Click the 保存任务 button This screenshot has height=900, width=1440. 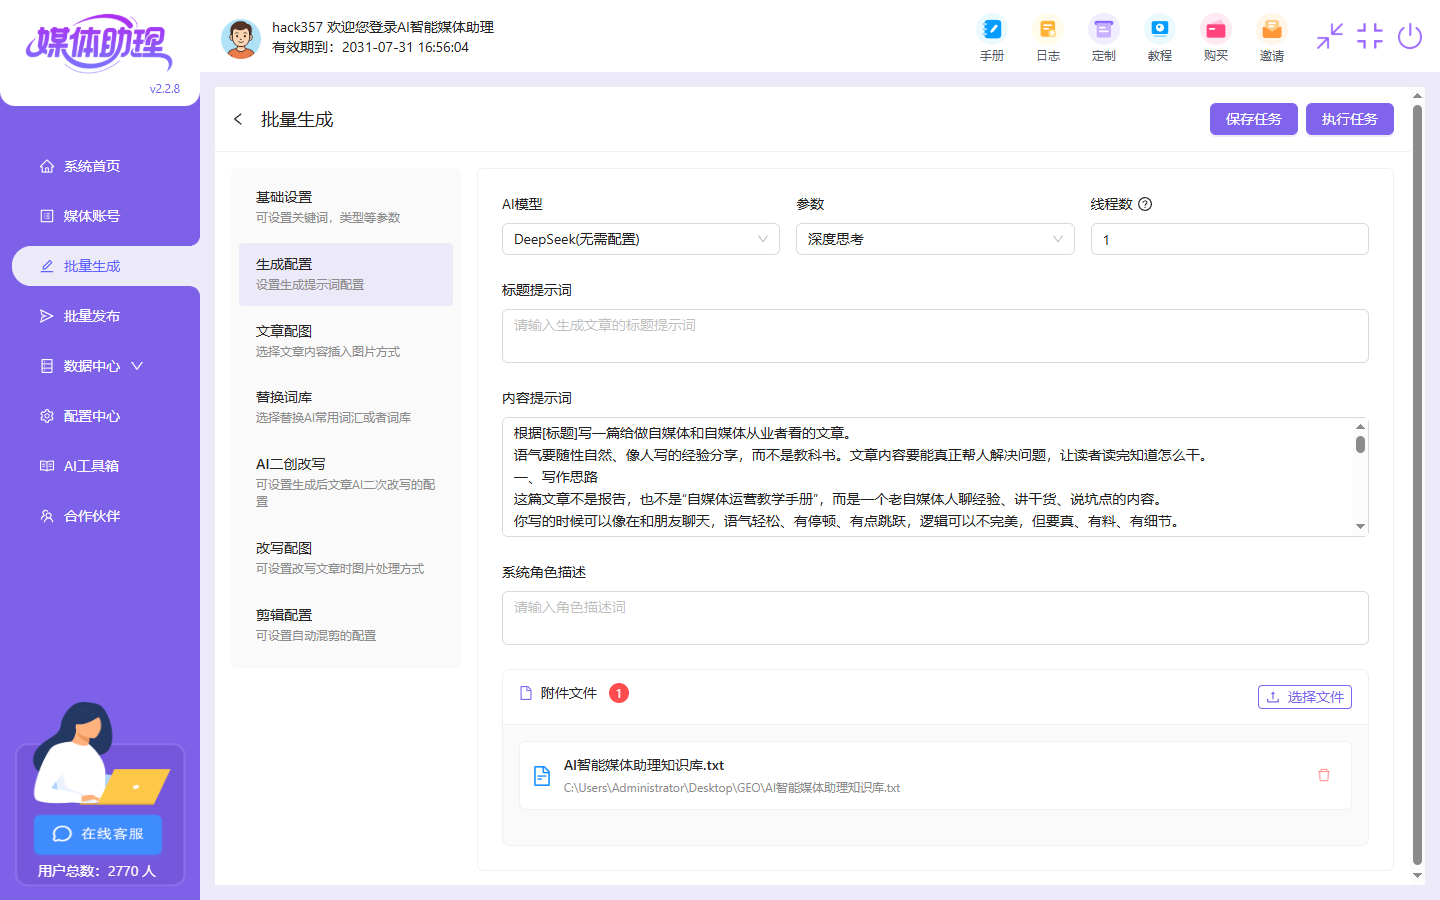[x=1253, y=118]
